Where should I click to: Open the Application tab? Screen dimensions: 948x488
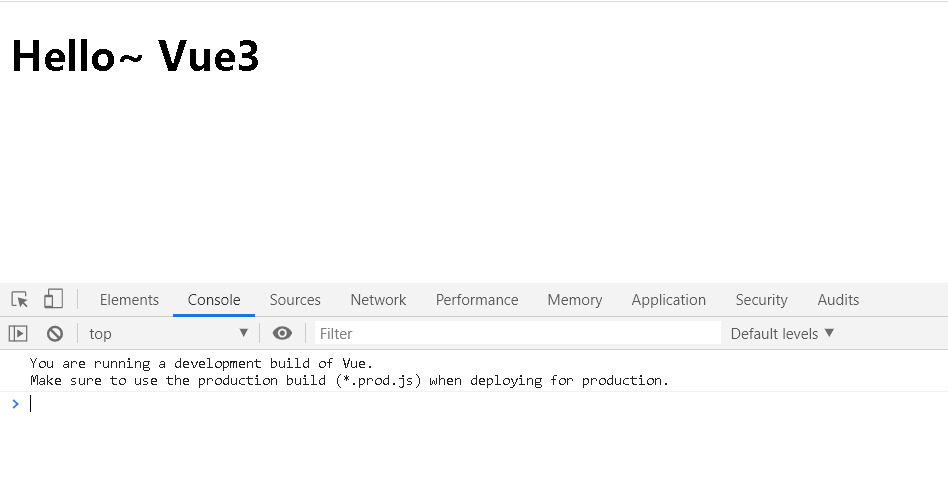669,300
